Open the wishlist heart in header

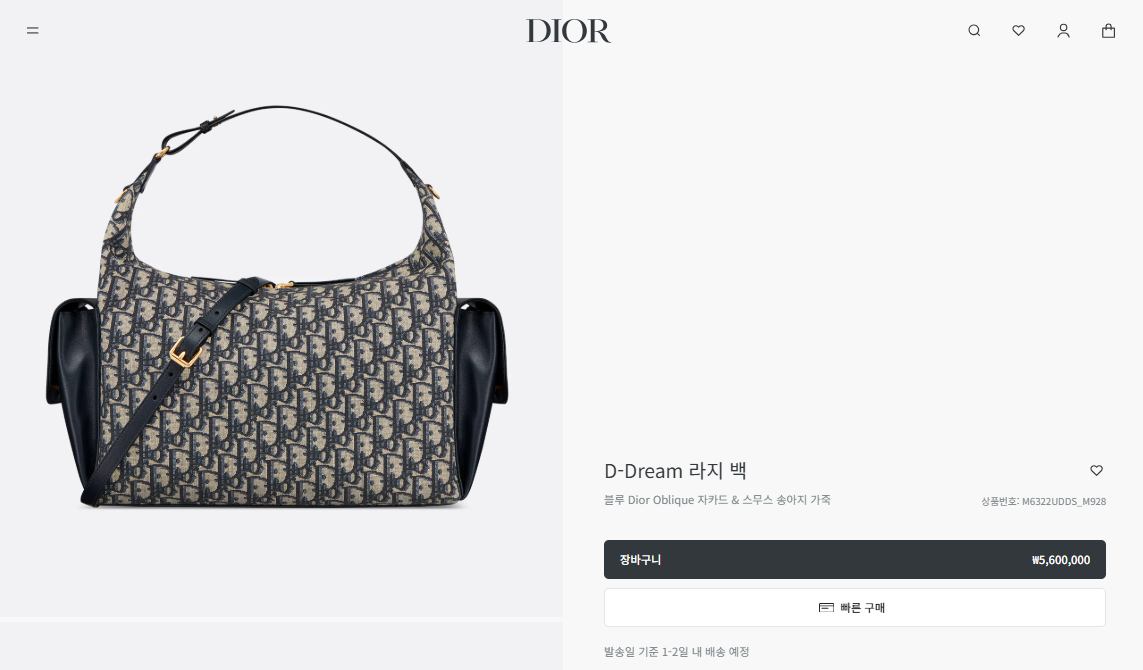point(1018,31)
